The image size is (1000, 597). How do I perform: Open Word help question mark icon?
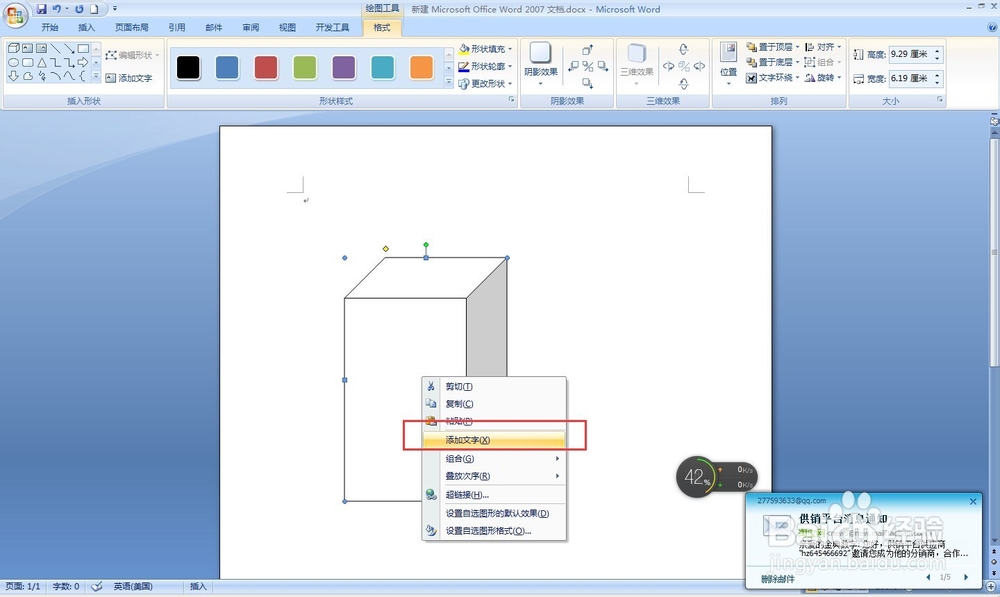tap(992, 27)
